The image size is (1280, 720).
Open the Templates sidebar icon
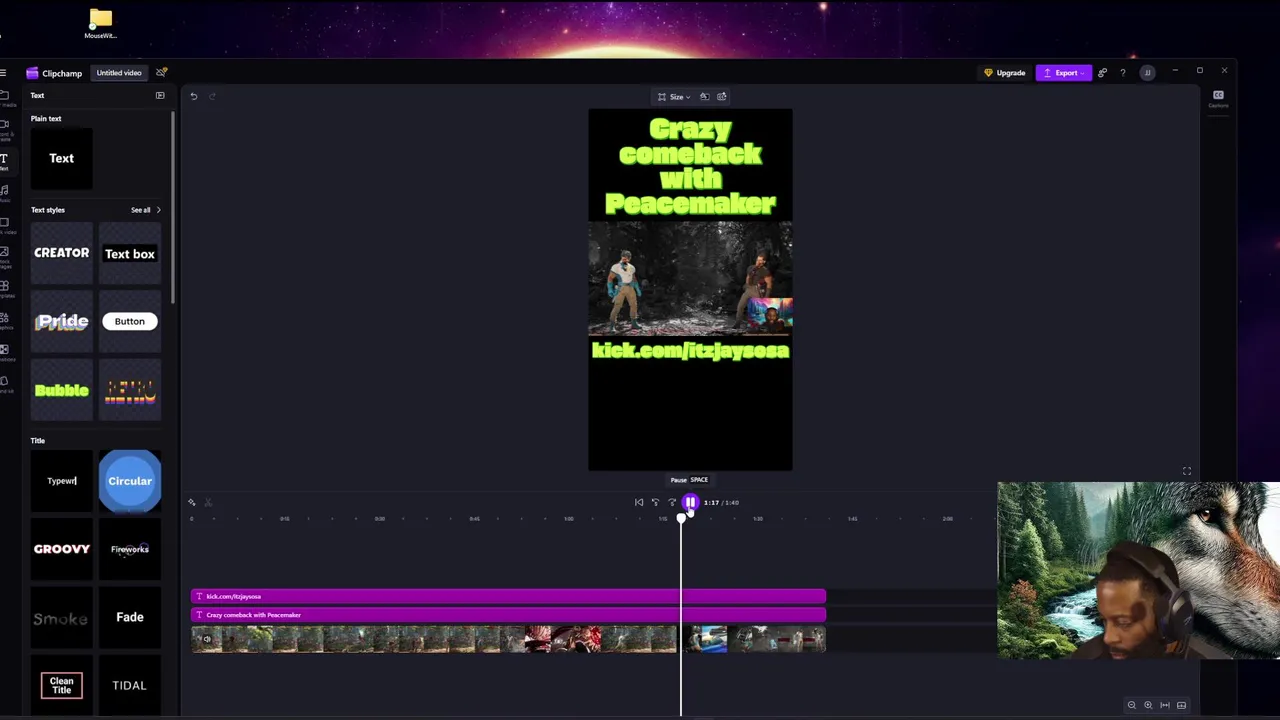pos(4,288)
